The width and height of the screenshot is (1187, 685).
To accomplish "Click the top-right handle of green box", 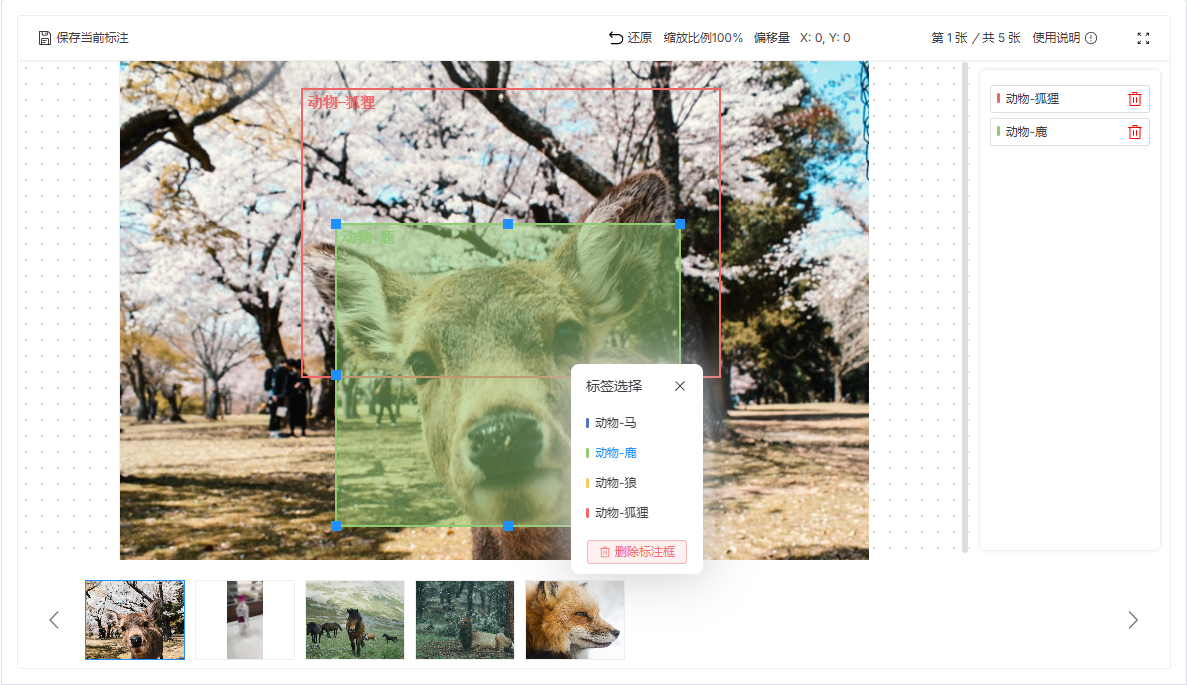I will click(x=680, y=224).
